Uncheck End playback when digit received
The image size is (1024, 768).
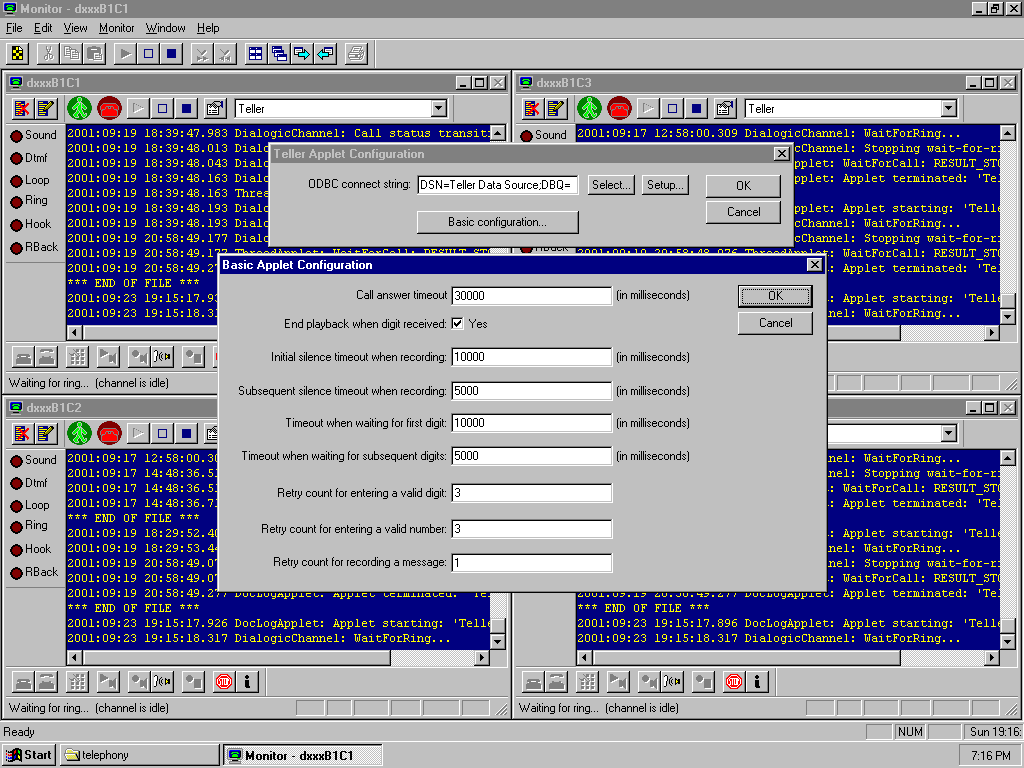[x=457, y=324]
